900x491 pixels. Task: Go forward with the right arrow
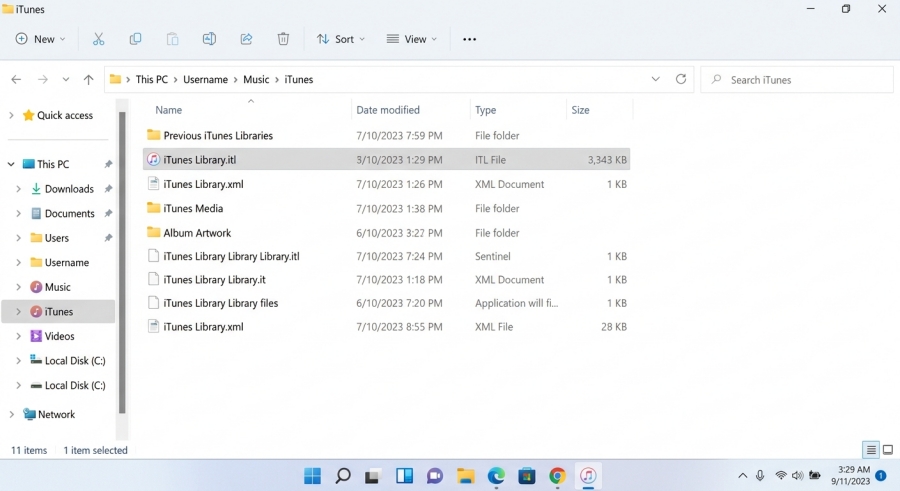pos(42,79)
